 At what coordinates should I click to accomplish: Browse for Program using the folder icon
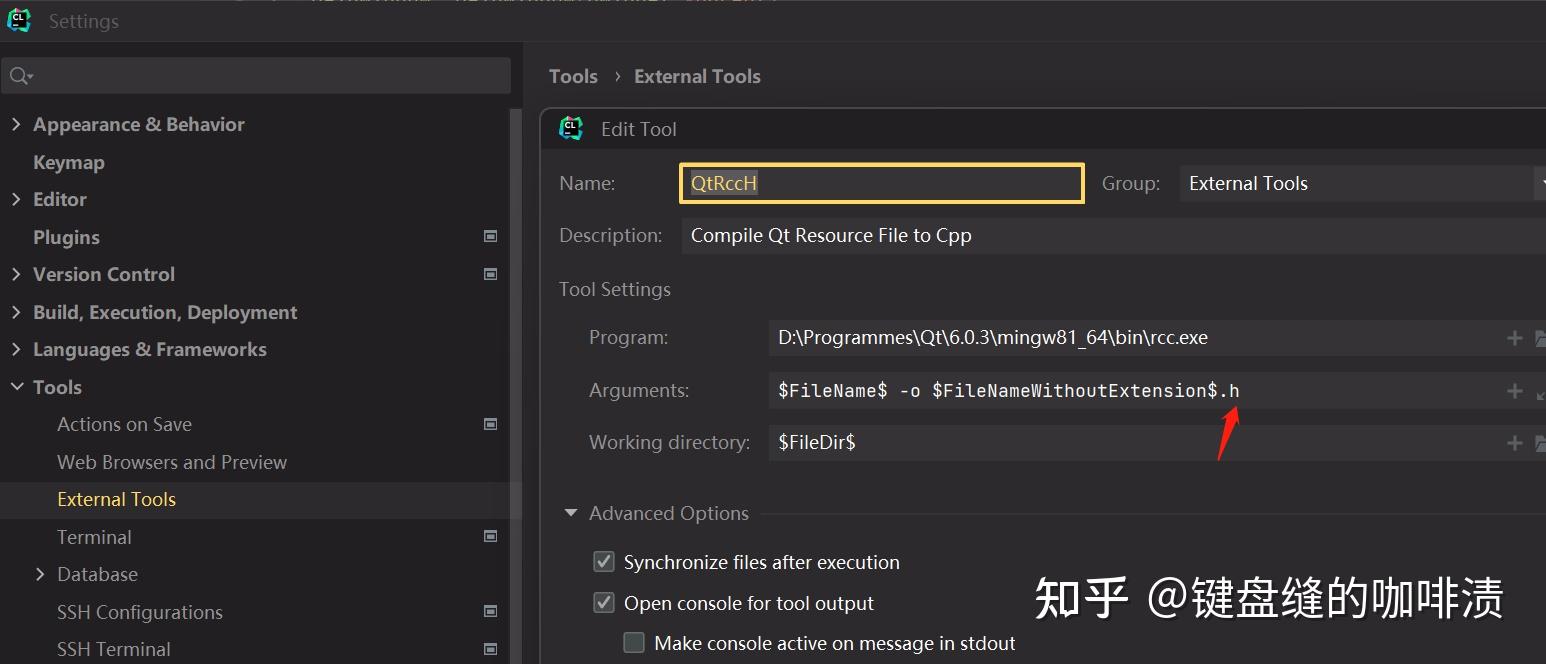tap(1540, 338)
